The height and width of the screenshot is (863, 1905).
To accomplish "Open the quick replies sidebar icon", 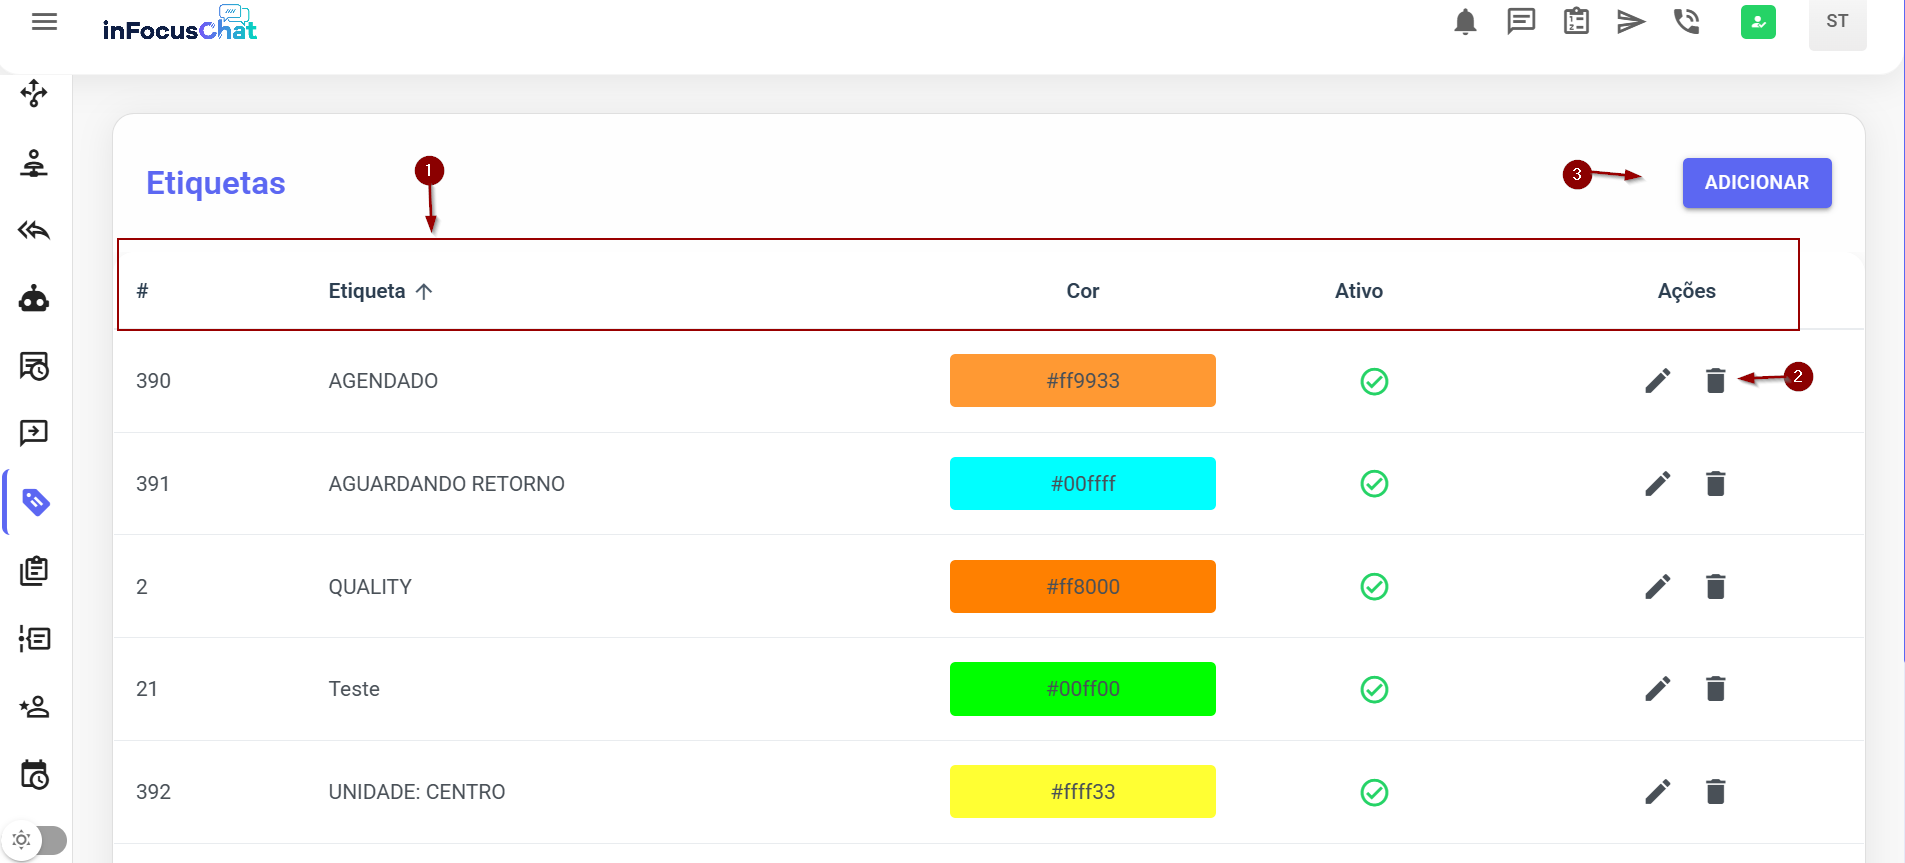I will click(x=34, y=231).
